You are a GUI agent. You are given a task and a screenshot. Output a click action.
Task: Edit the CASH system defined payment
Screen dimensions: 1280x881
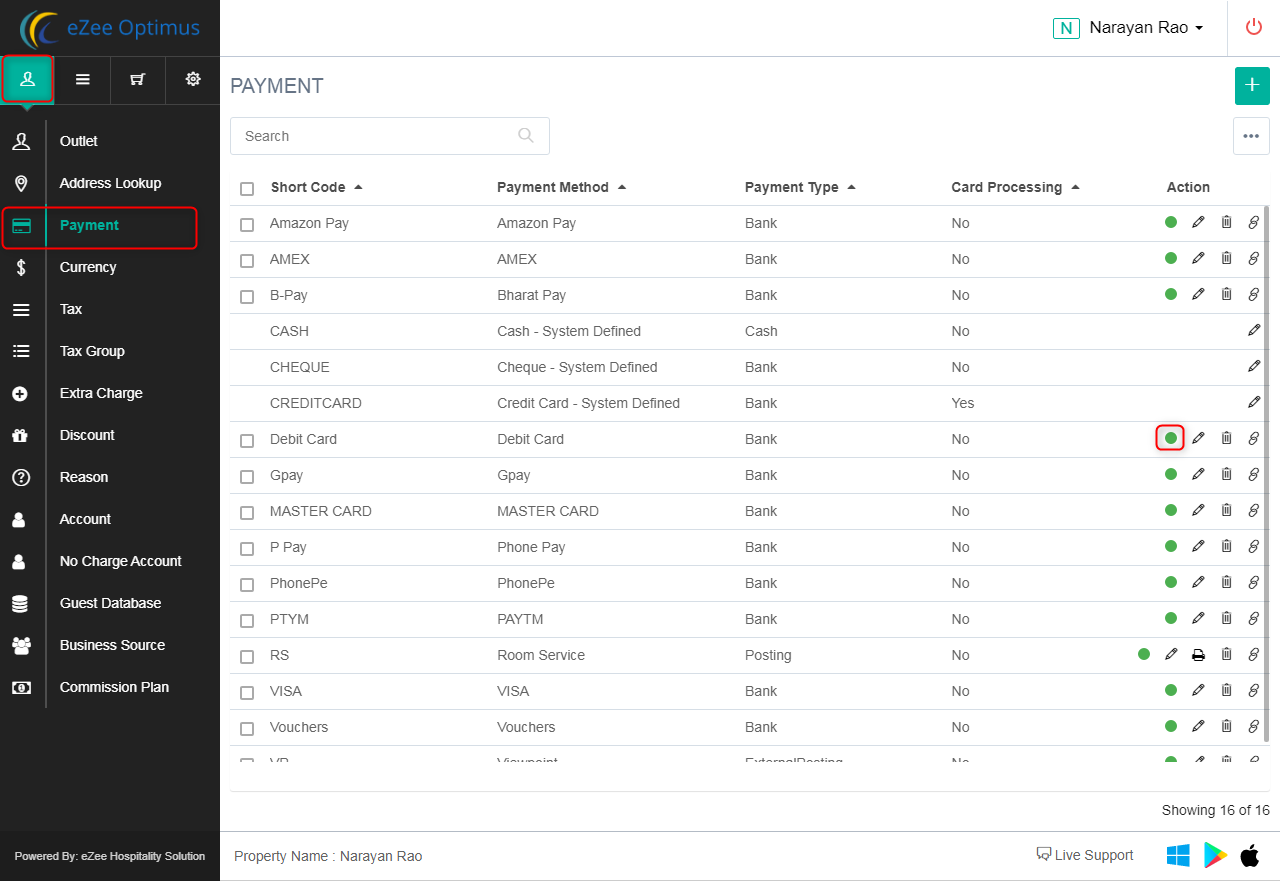pyautogui.click(x=1254, y=331)
